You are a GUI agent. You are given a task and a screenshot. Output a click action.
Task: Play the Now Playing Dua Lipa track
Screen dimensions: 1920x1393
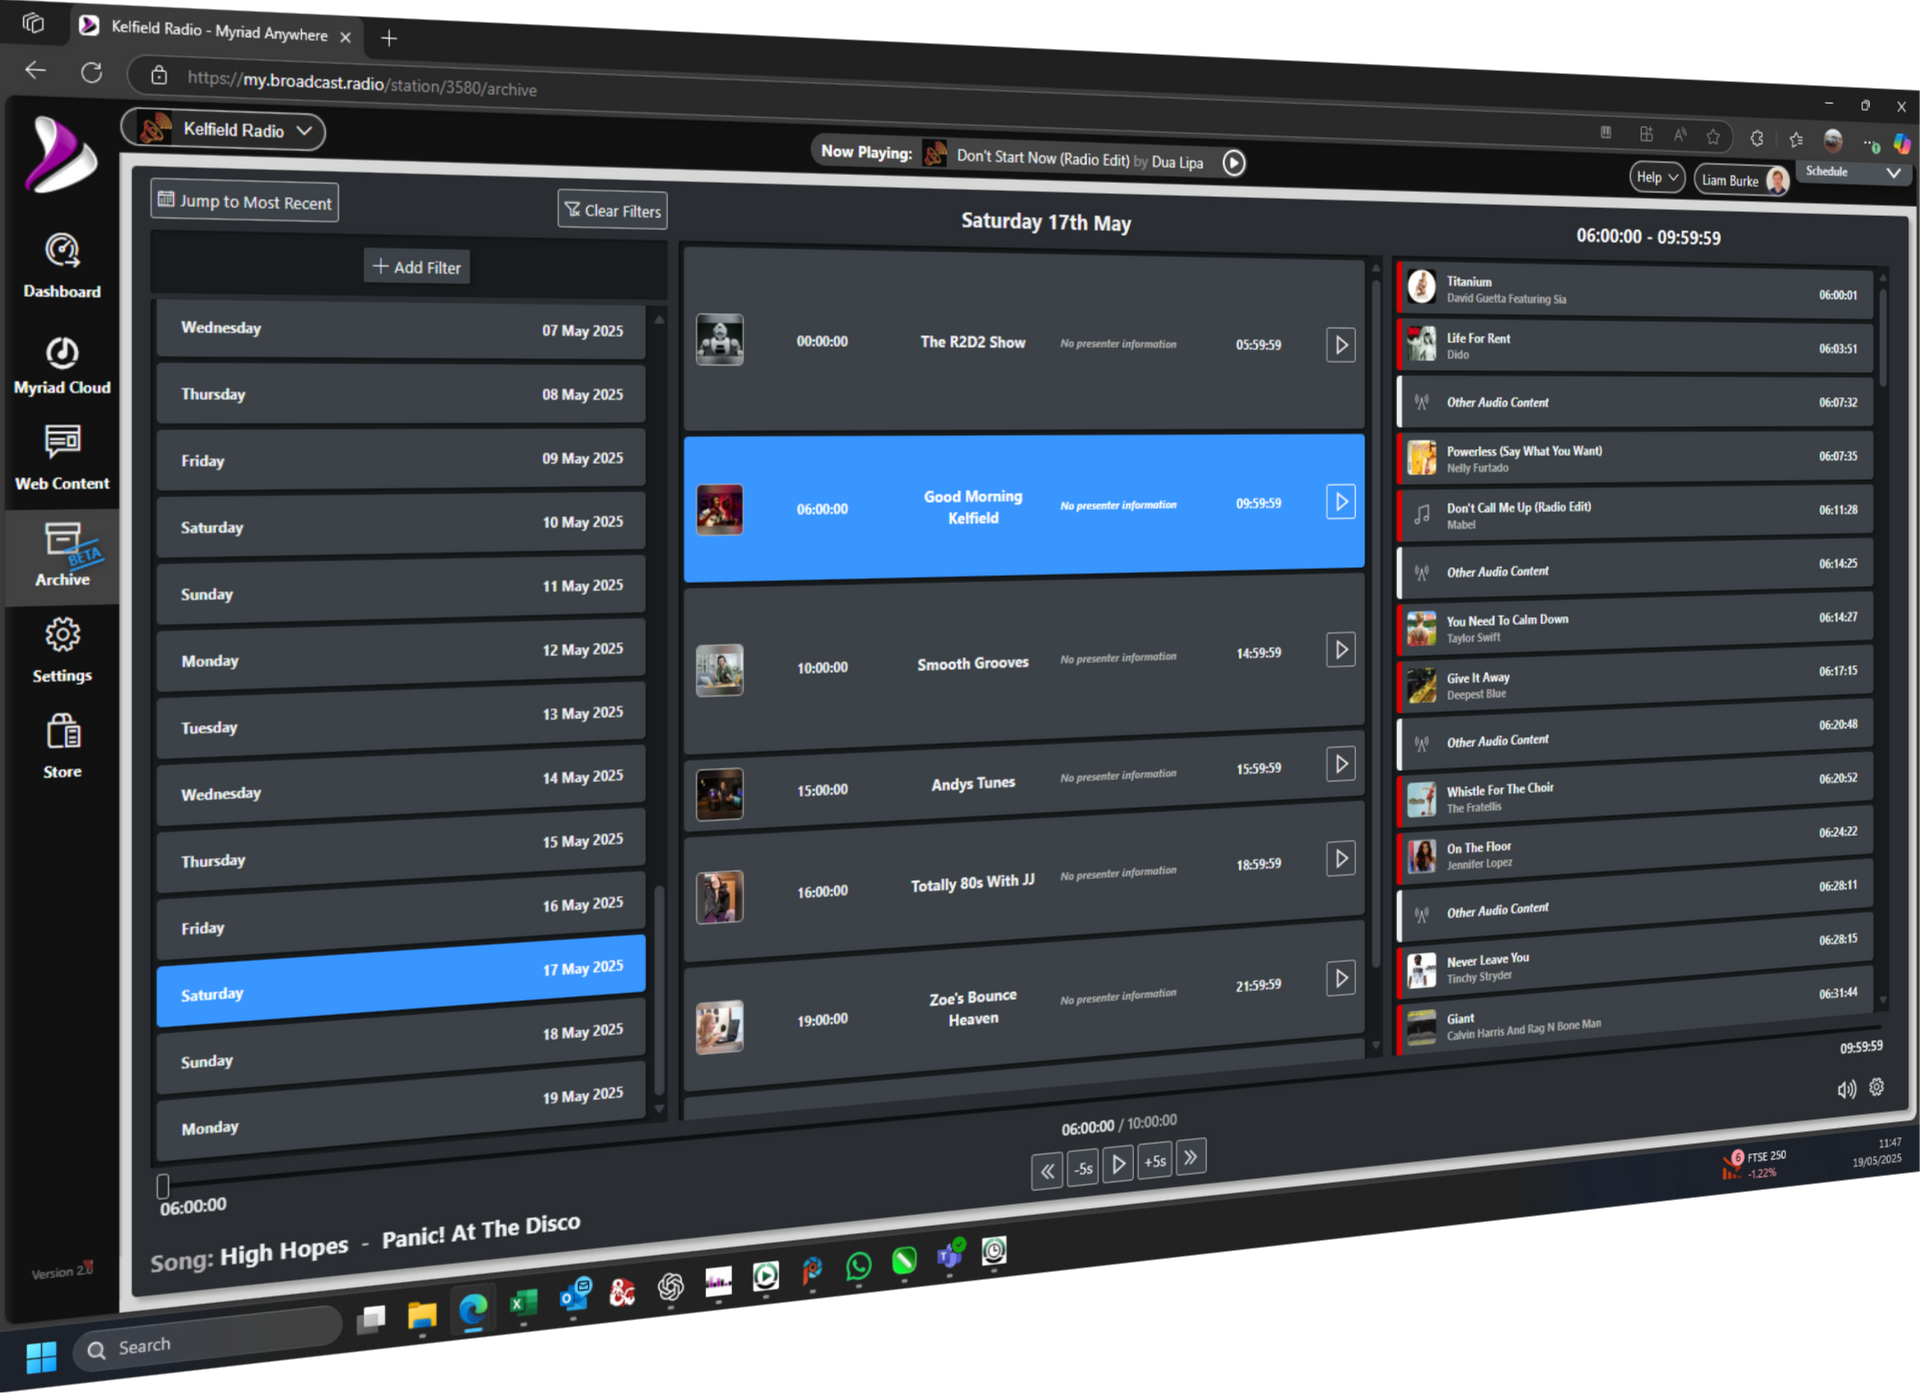pos(1234,162)
